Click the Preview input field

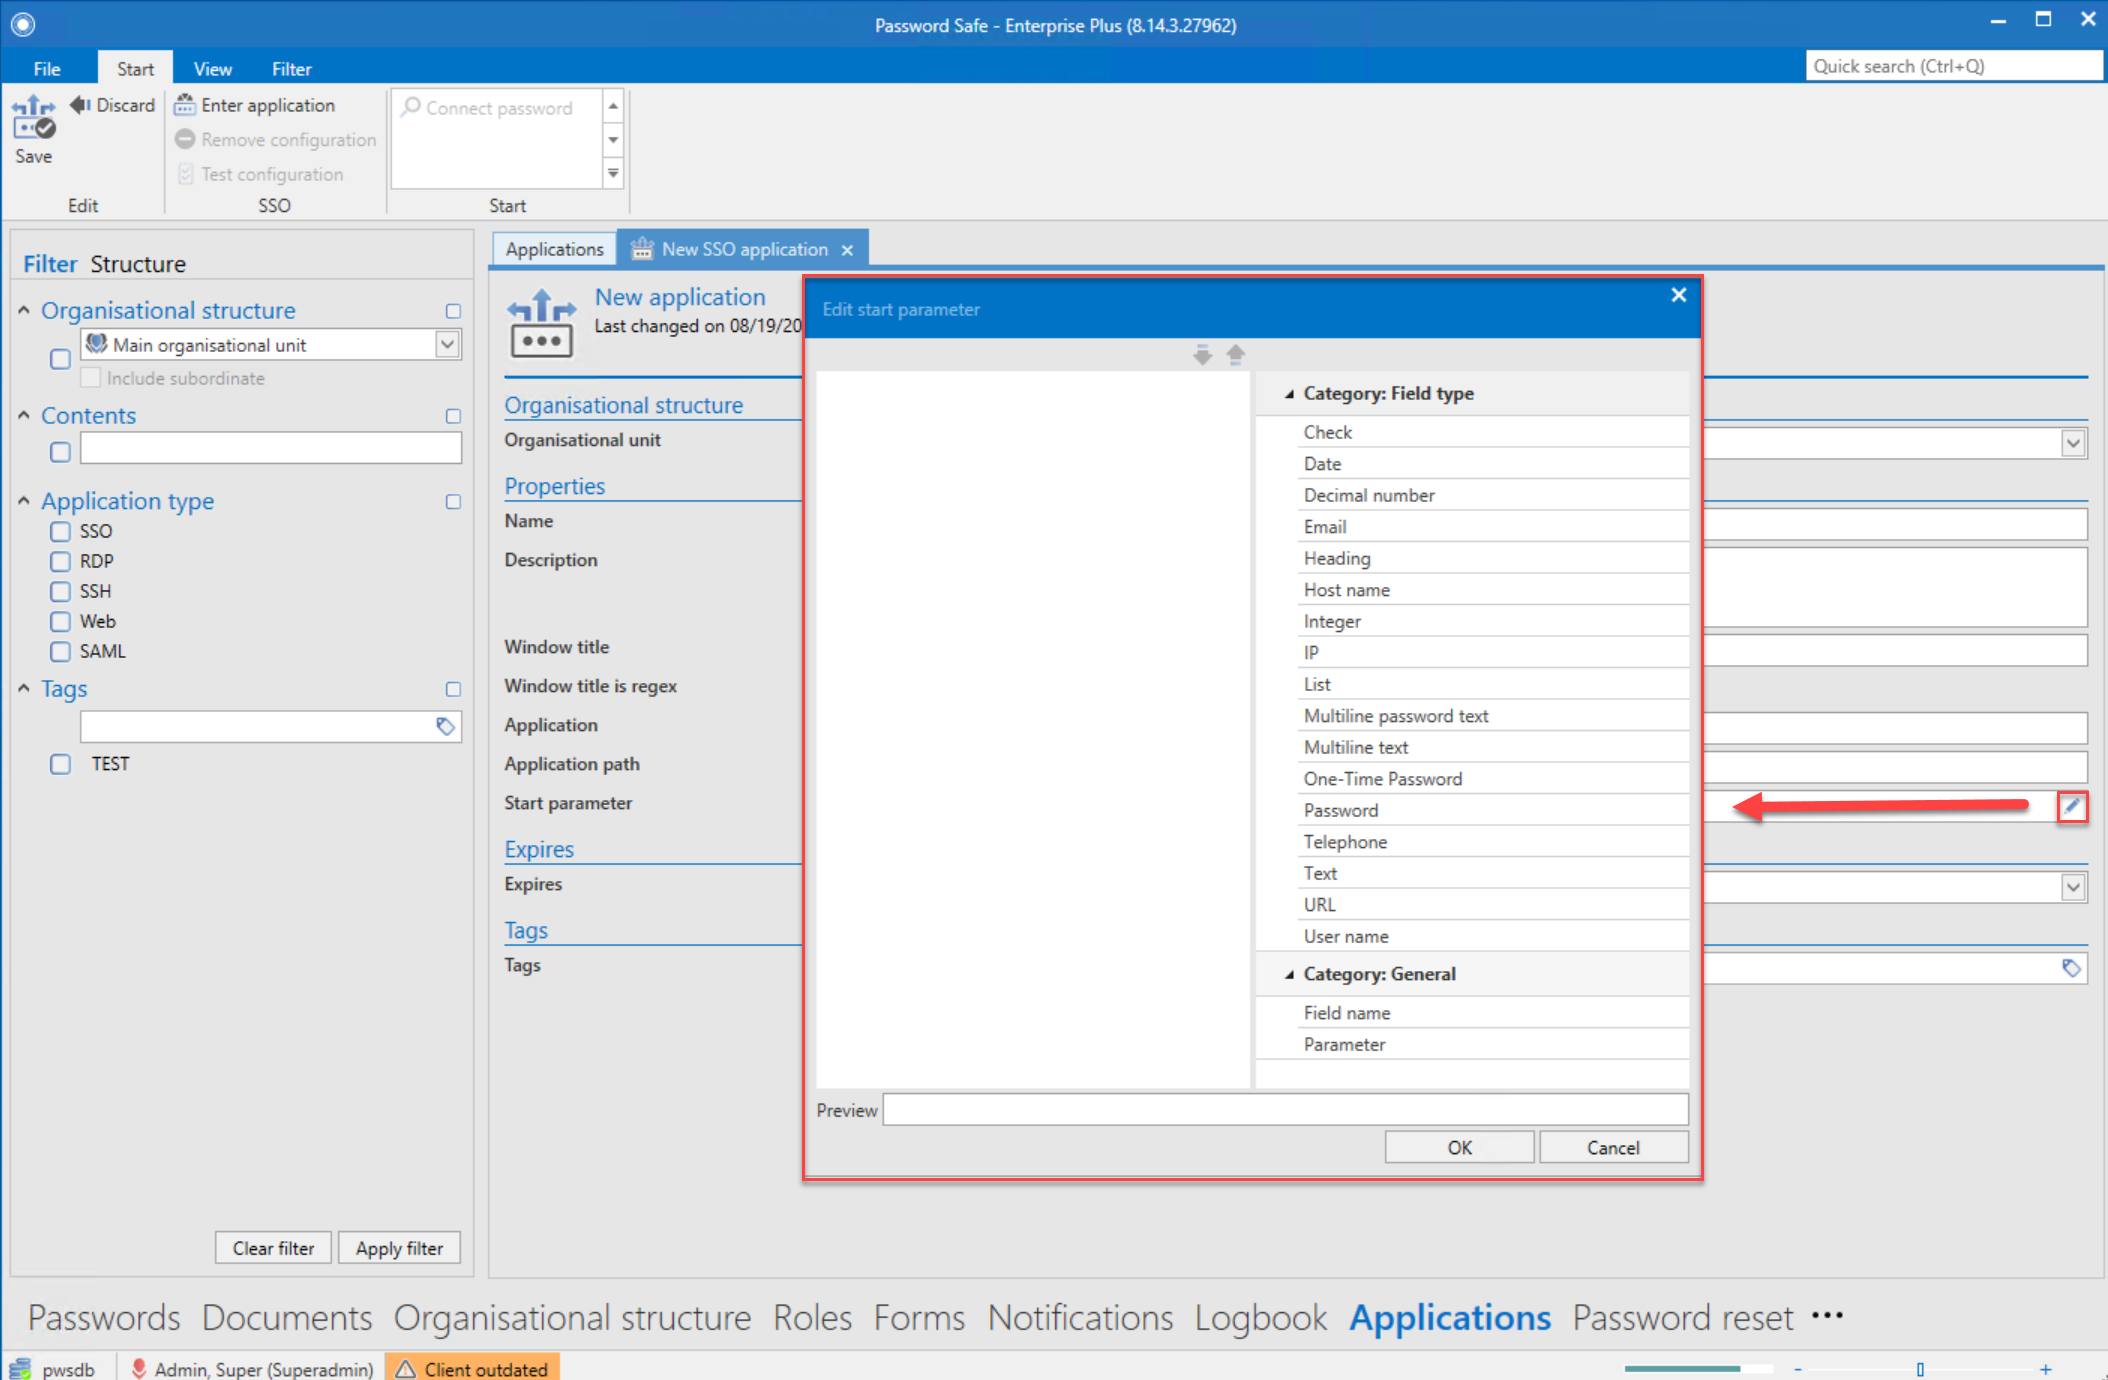click(x=1286, y=1110)
